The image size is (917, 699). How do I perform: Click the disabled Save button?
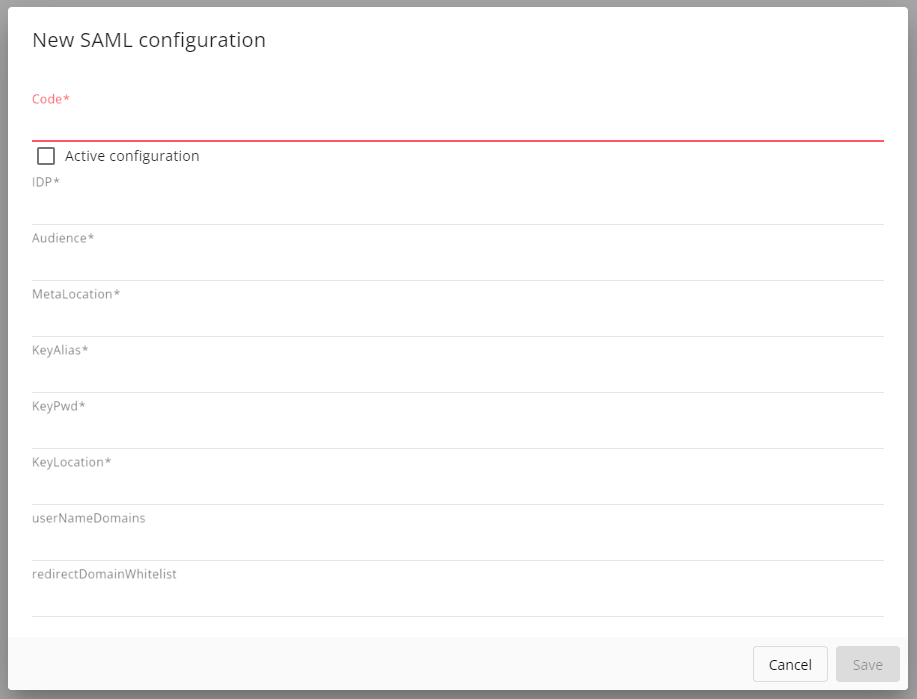[867, 664]
